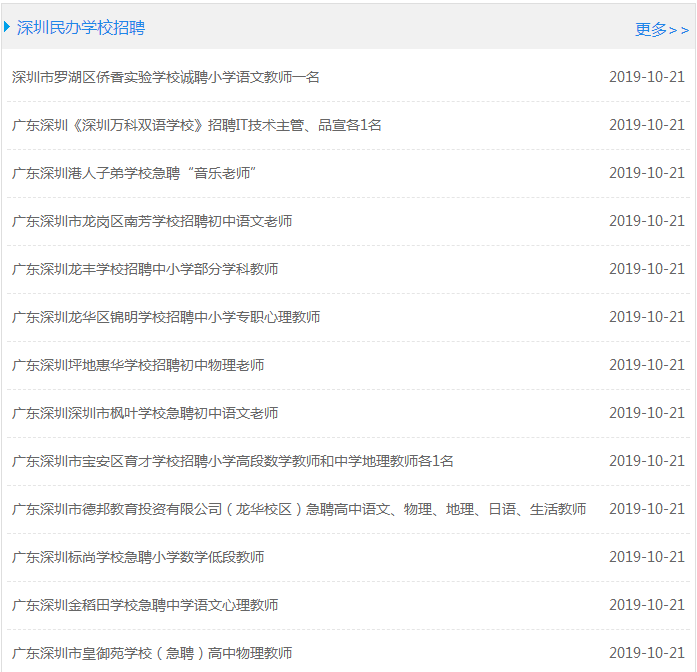
Task: Click the date 2019-10-21 in the 枫叶学校 row
Action: 647,413
